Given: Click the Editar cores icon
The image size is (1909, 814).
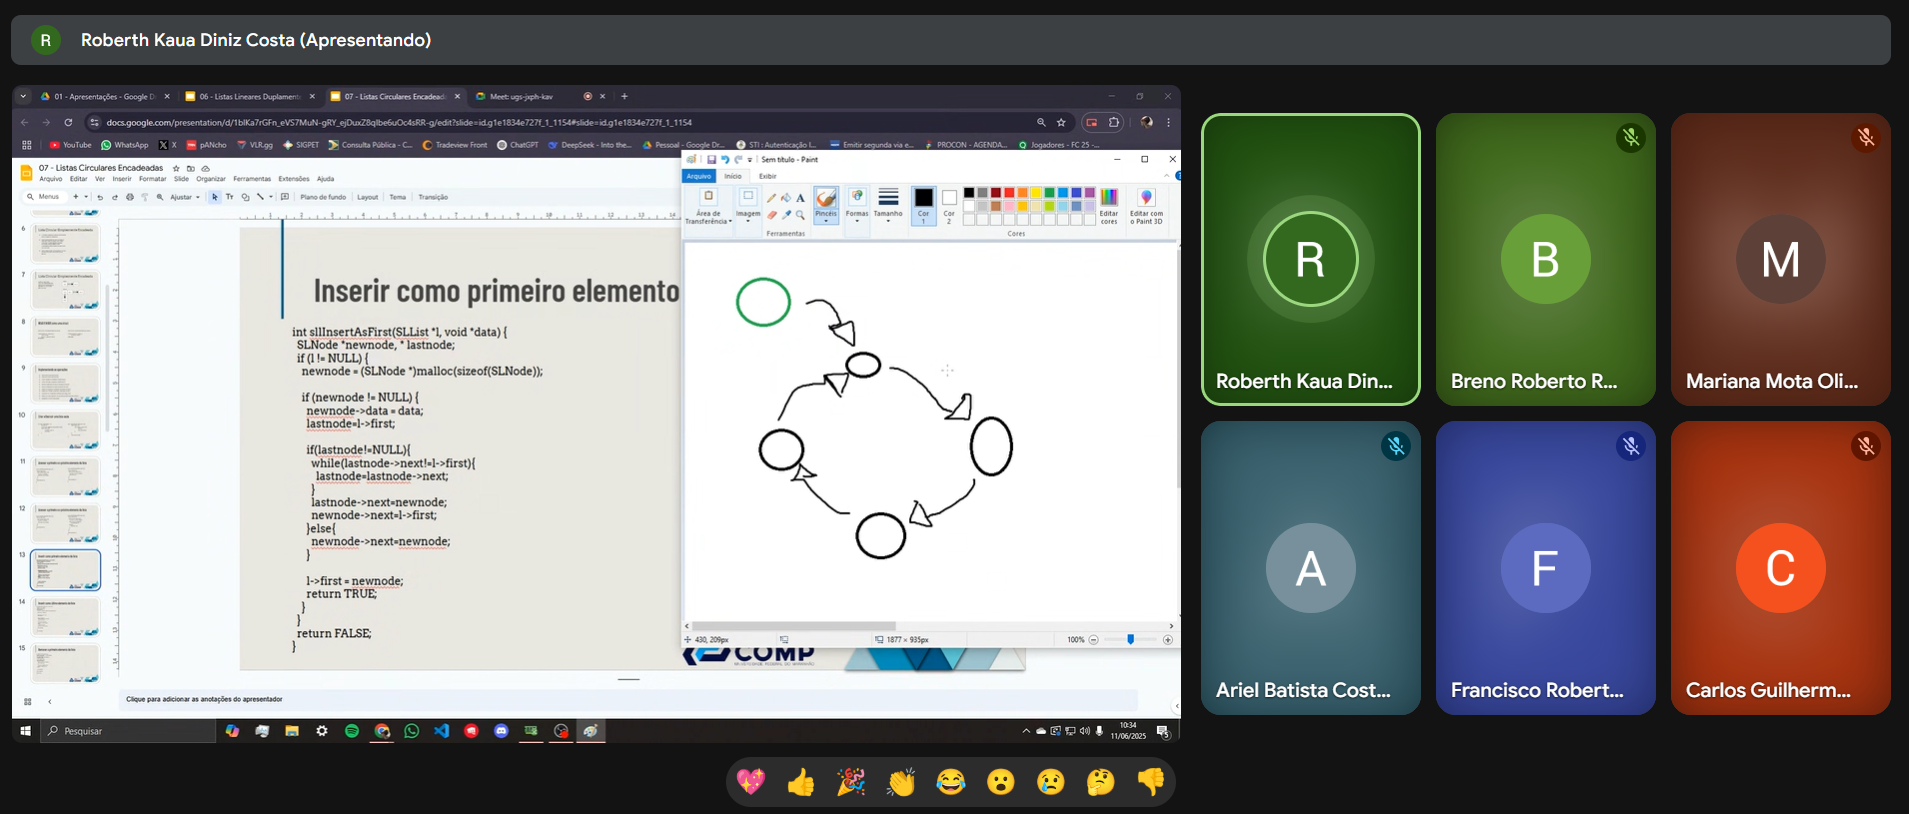Looking at the screenshot, I should [x=1109, y=206].
